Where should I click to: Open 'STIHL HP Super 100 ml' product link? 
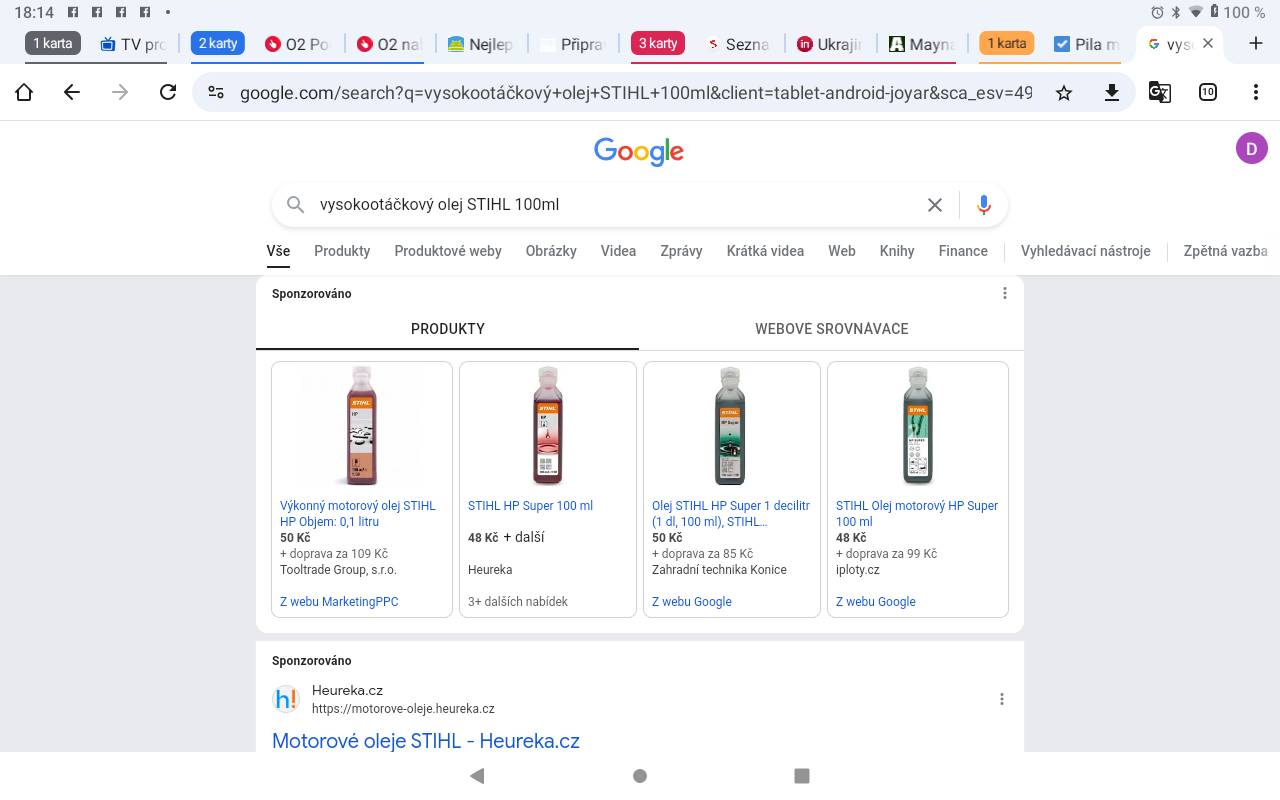pos(530,506)
